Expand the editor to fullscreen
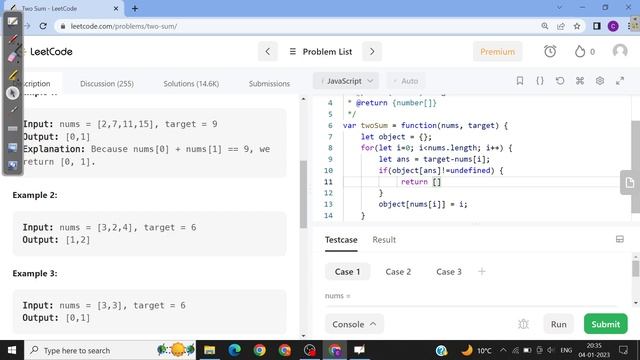The height and width of the screenshot is (360, 640). click(x=620, y=81)
